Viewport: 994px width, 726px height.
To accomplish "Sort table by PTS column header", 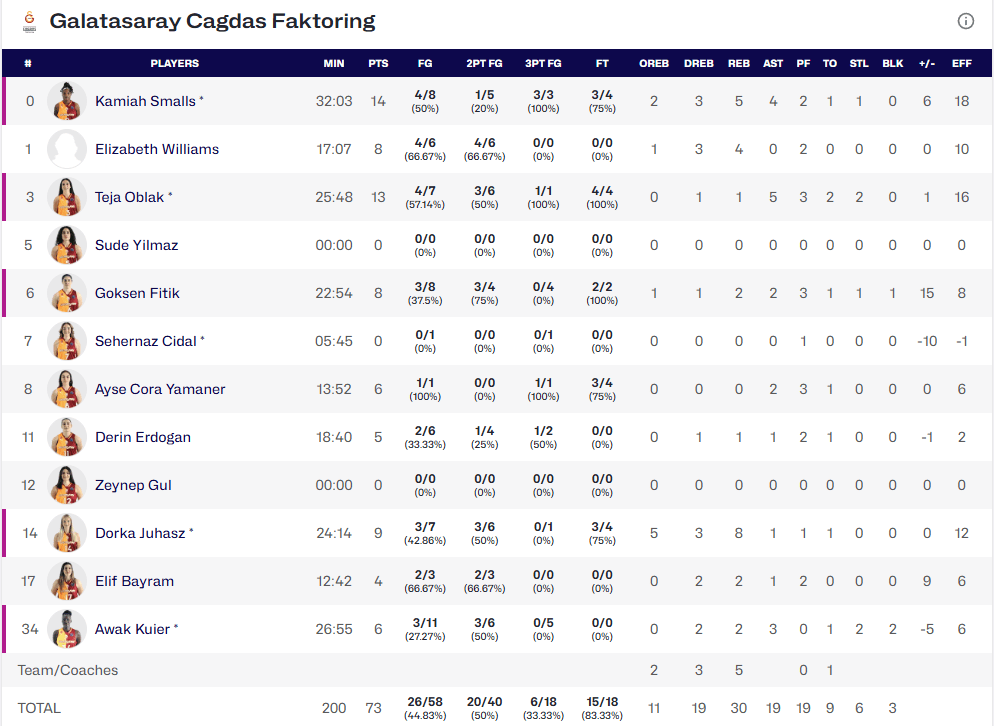I will pos(378,63).
